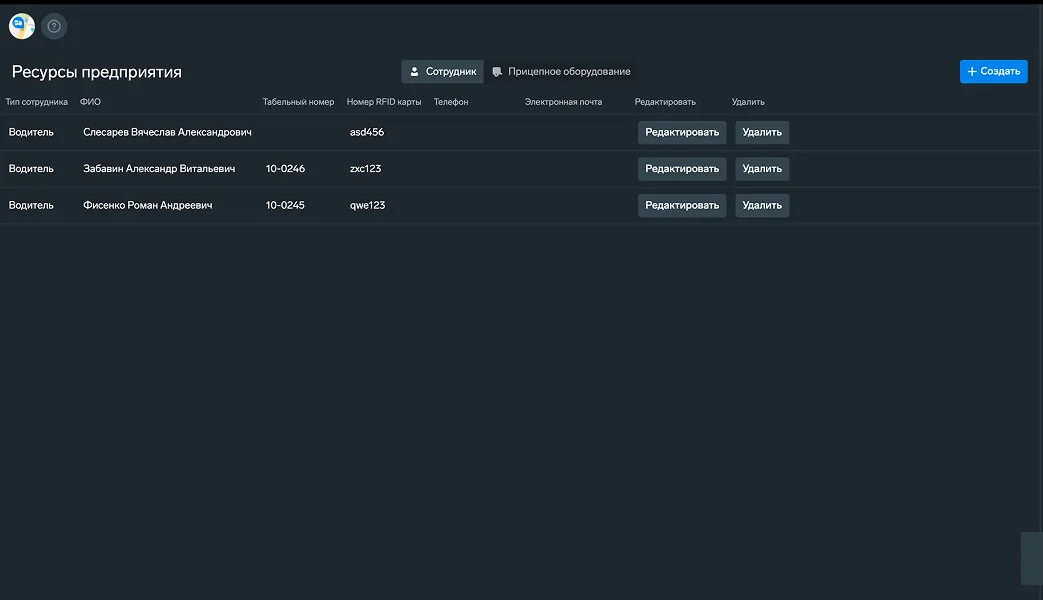Click the ФИО column header
Viewport: 1043px width, 600px height.
pyautogui.click(x=90, y=102)
